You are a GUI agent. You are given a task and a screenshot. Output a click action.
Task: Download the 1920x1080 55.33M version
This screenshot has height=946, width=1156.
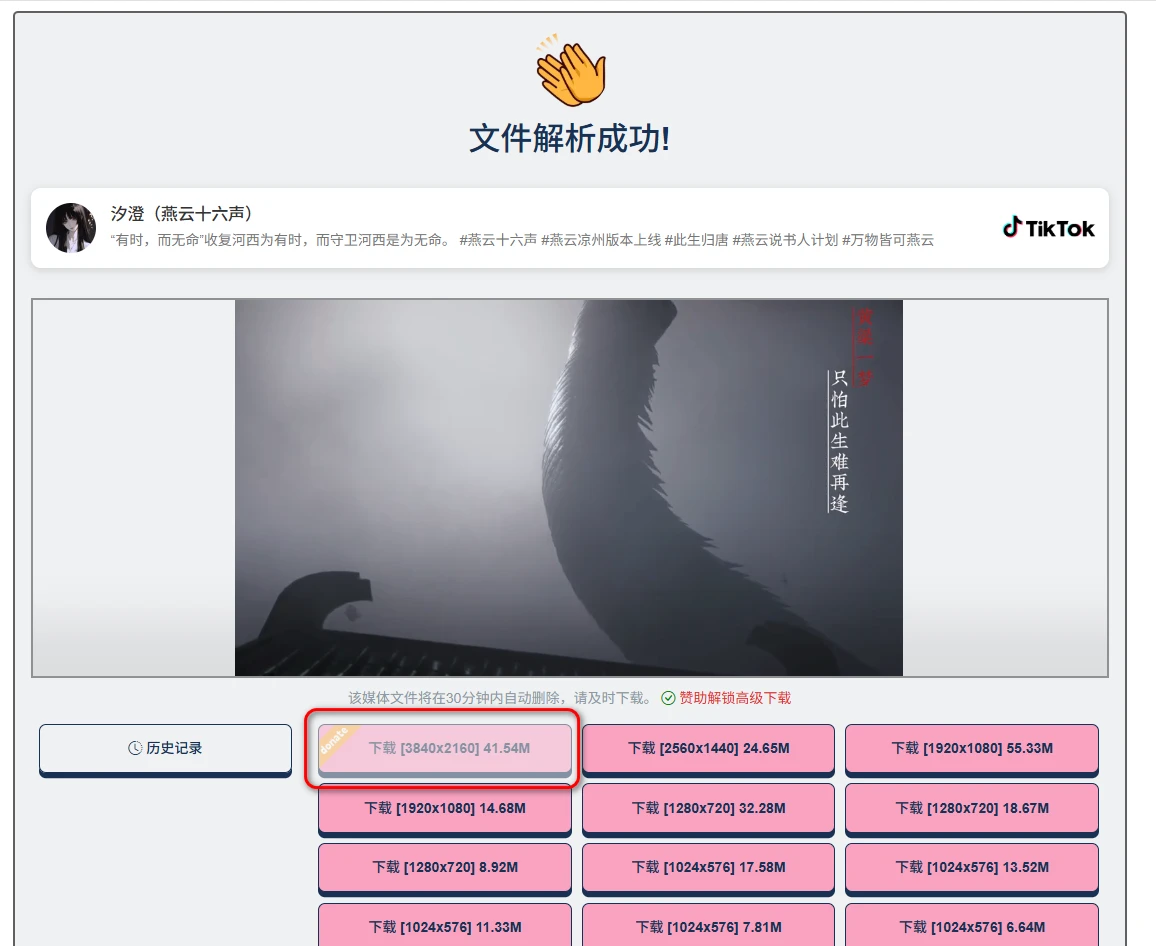pos(971,748)
